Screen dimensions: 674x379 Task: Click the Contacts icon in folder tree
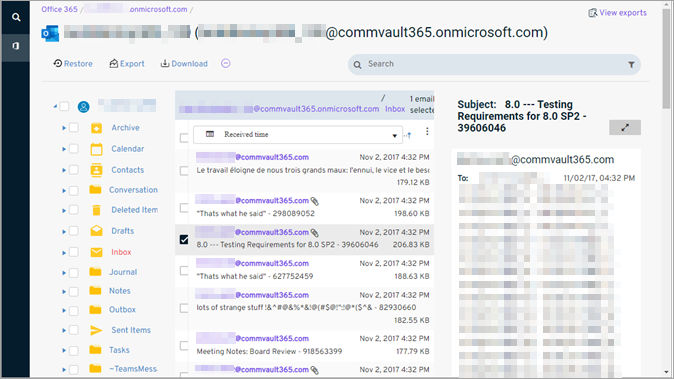[x=96, y=170]
